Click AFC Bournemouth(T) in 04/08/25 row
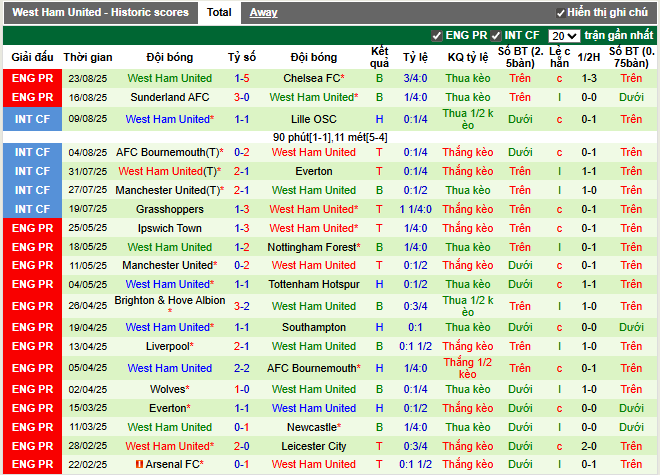Viewport: 660px width, 475px height. coord(168,152)
